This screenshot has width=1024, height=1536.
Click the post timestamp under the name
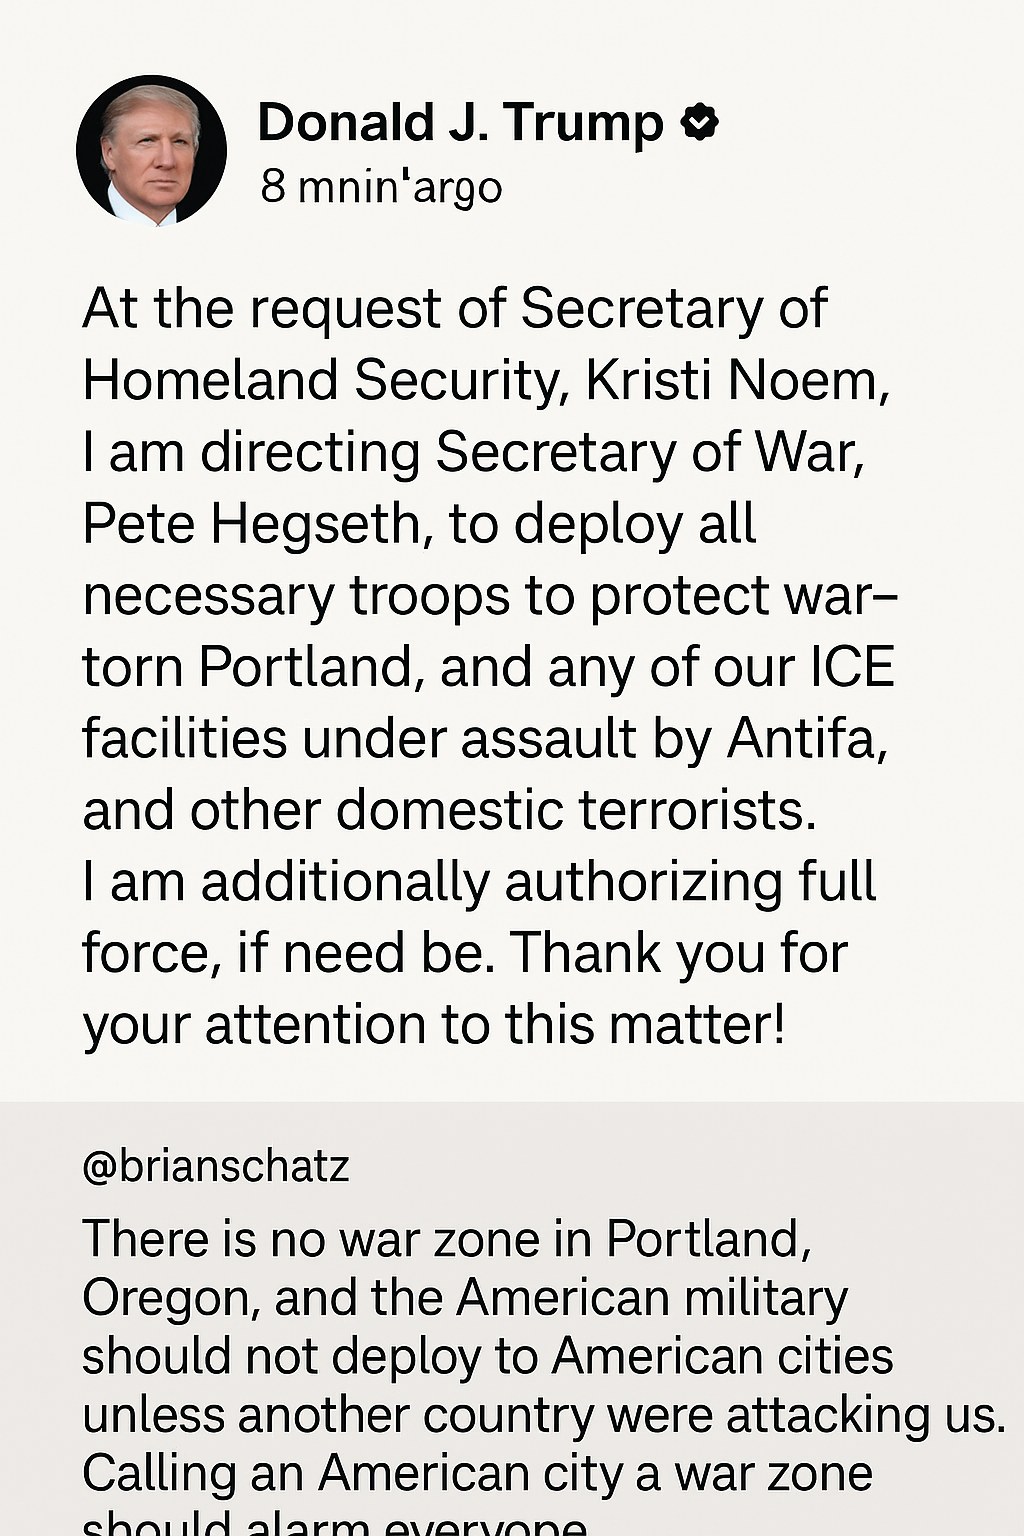(381, 187)
